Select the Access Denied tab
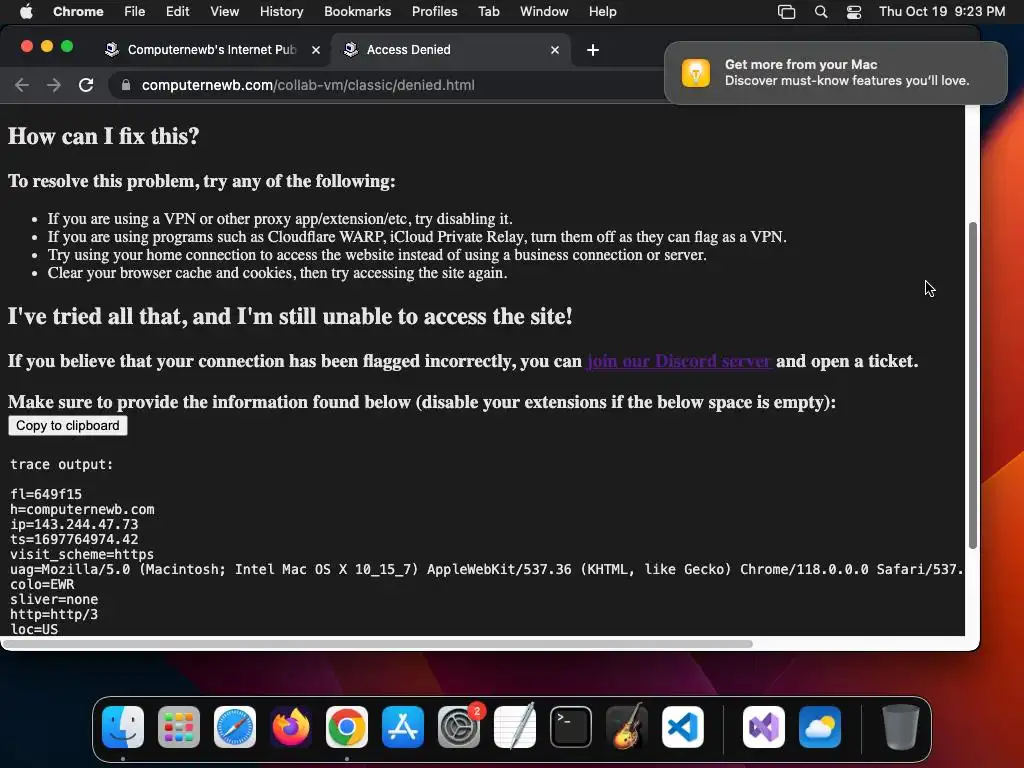The height and width of the screenshot is (768, 1024). pyautogui.click(x=451, y=50)
